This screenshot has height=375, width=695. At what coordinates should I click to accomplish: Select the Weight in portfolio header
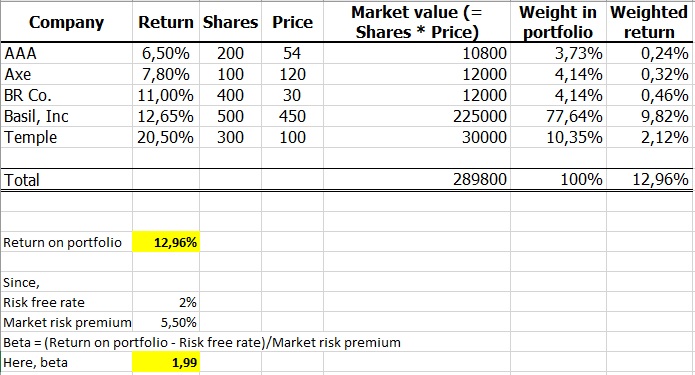point(558,22)
